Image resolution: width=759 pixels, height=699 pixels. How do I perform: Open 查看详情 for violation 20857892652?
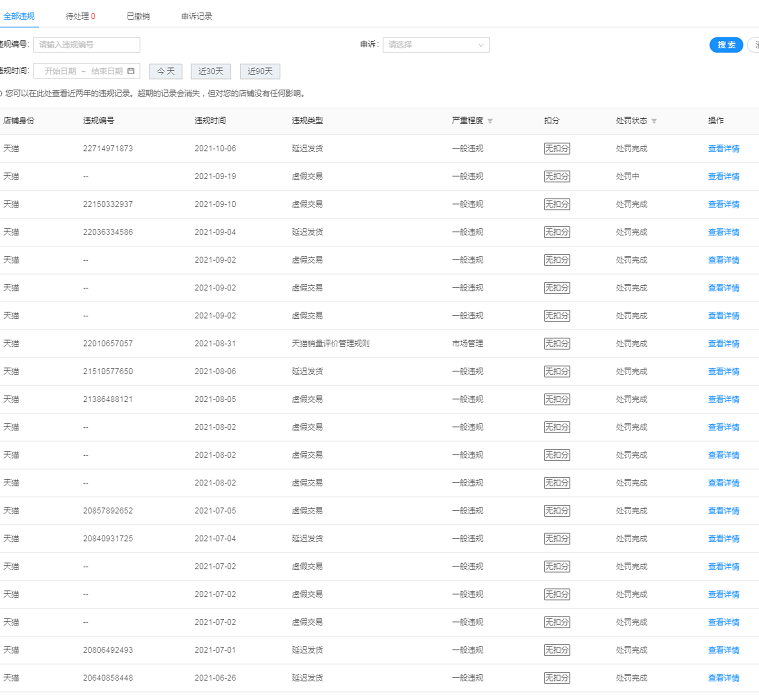coord(724,511)
